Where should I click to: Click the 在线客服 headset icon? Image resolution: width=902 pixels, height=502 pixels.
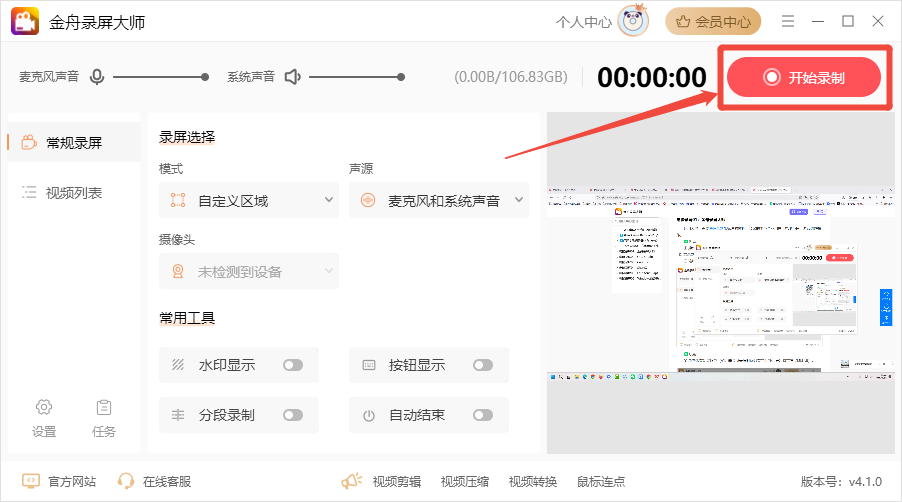coord(125,481)
